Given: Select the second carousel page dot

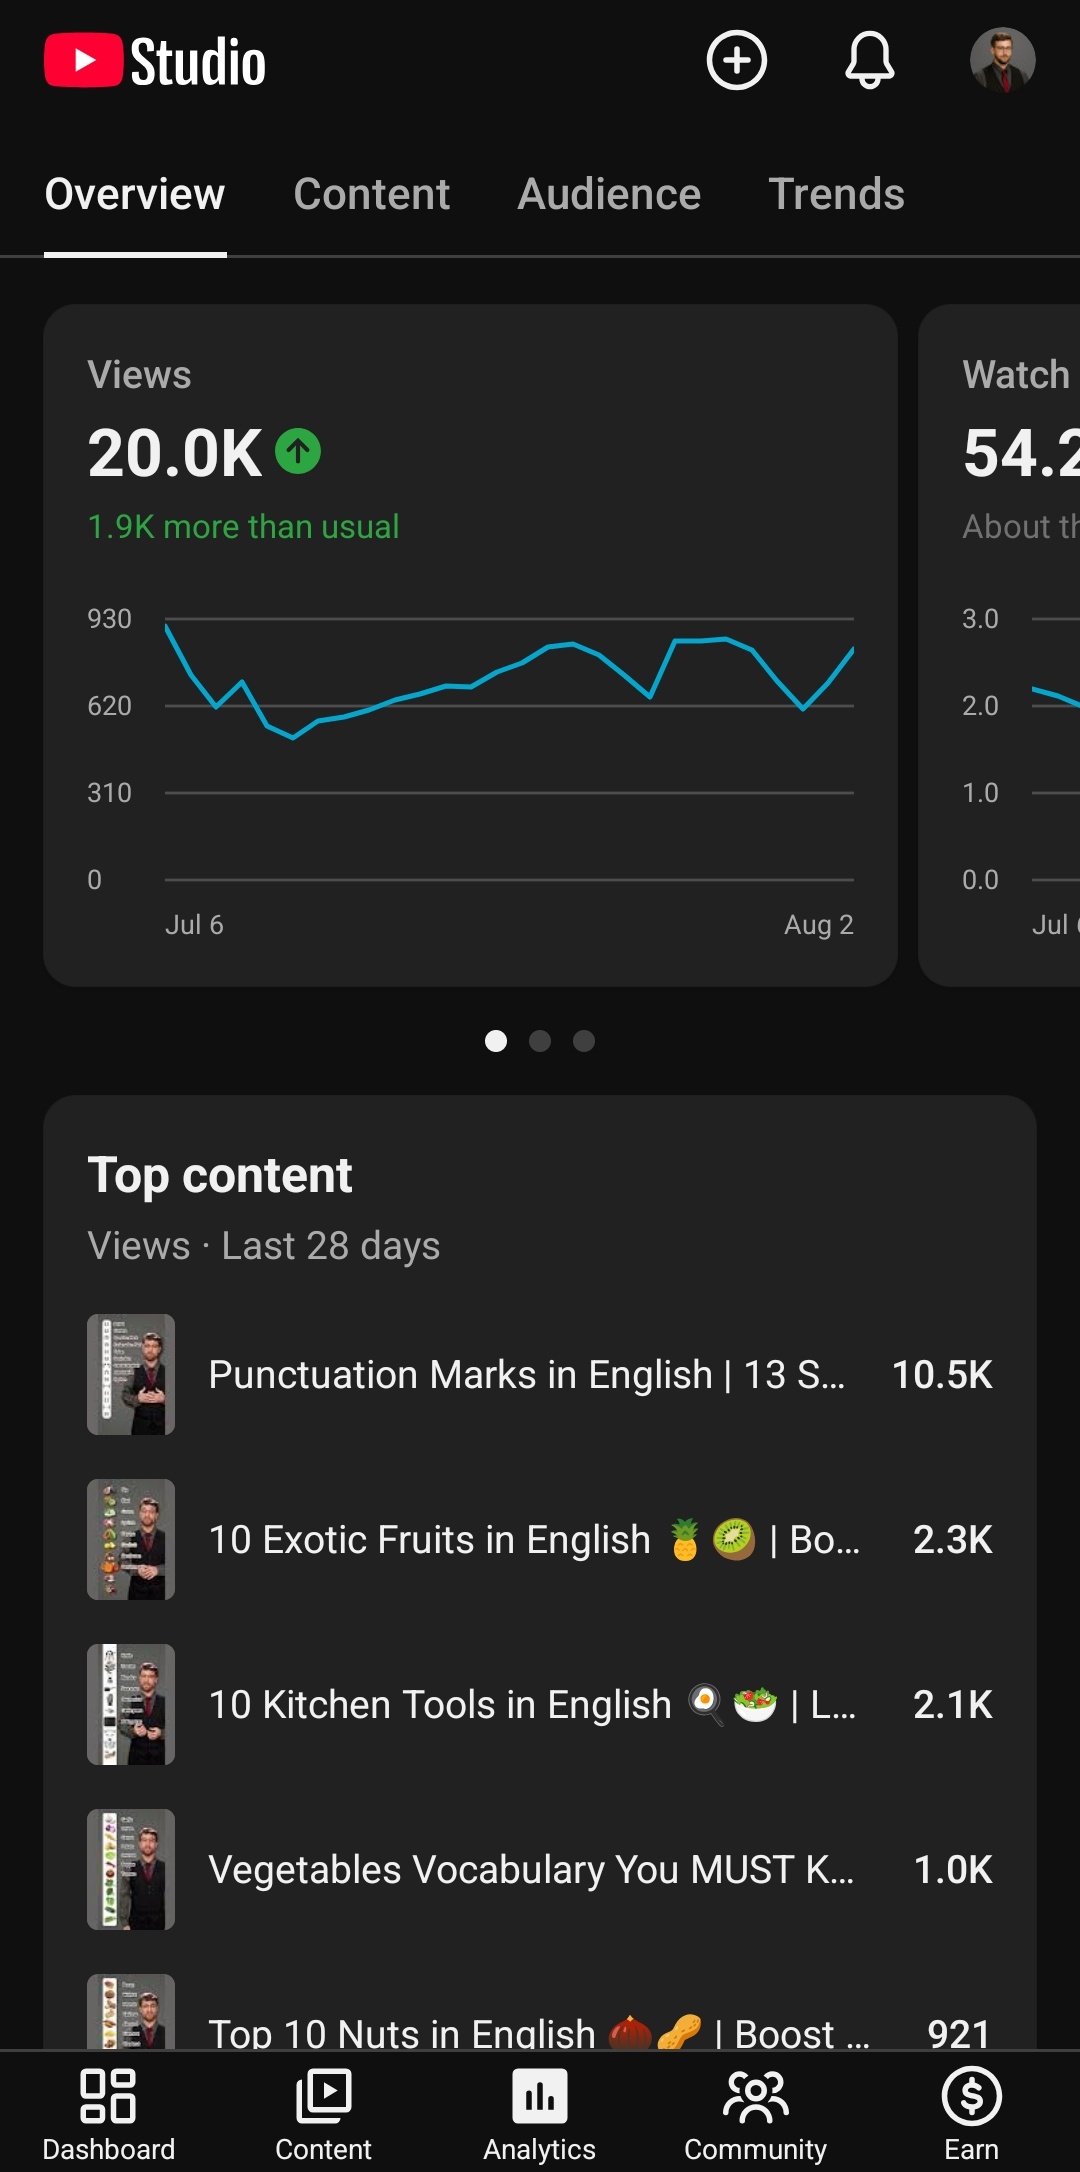Looking at the screenshot, I should pos(540,1041).
